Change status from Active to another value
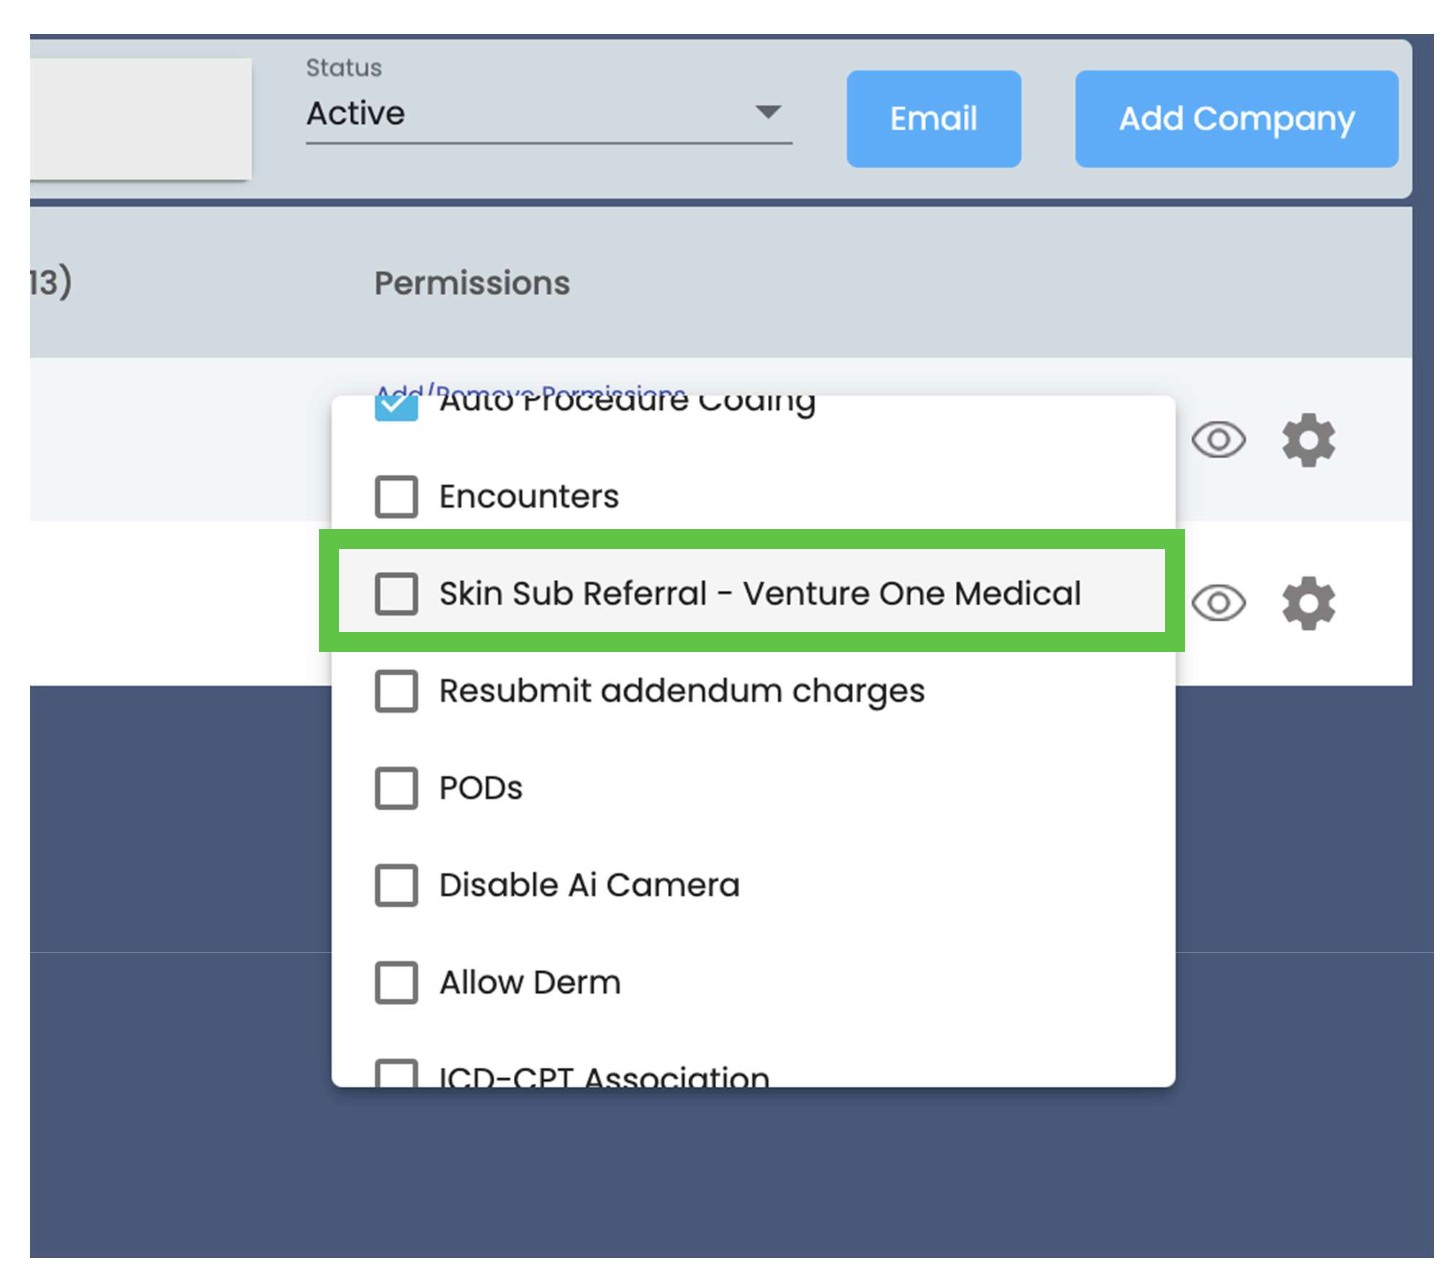This screenshot has width=1446, height=1272. (x=548, y=113)
